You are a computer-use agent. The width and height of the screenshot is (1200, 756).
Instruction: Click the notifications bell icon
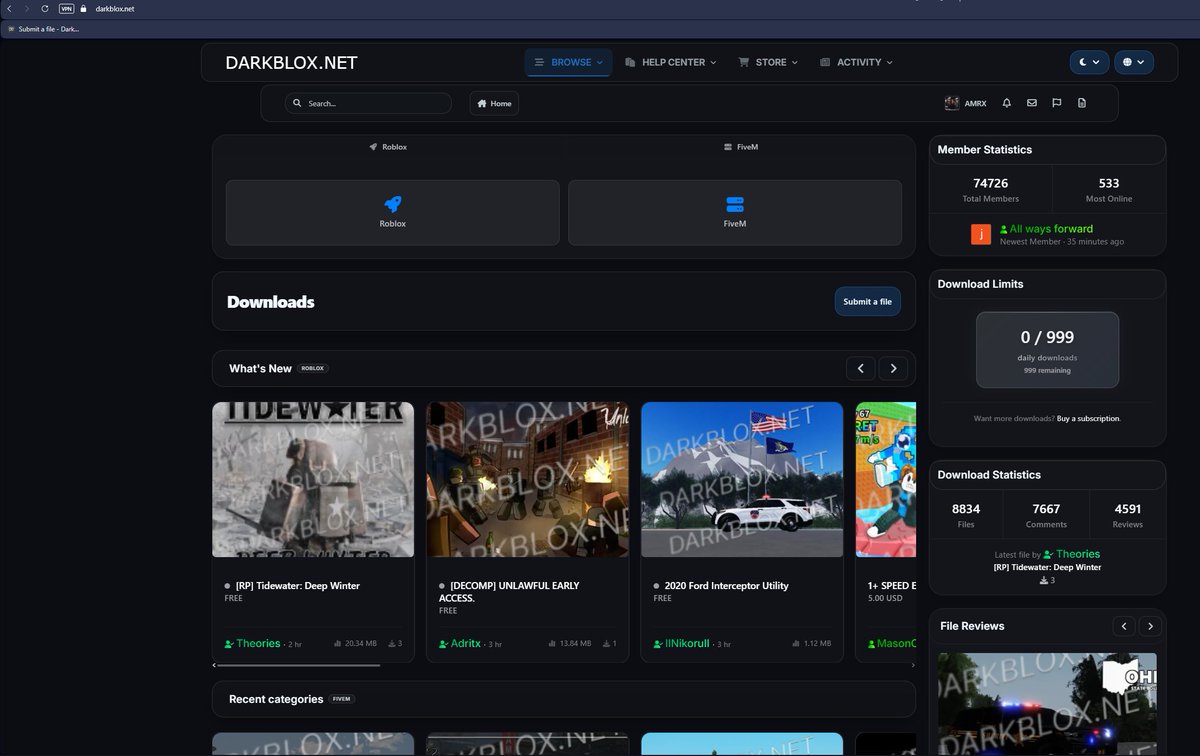click(1007, 103)
